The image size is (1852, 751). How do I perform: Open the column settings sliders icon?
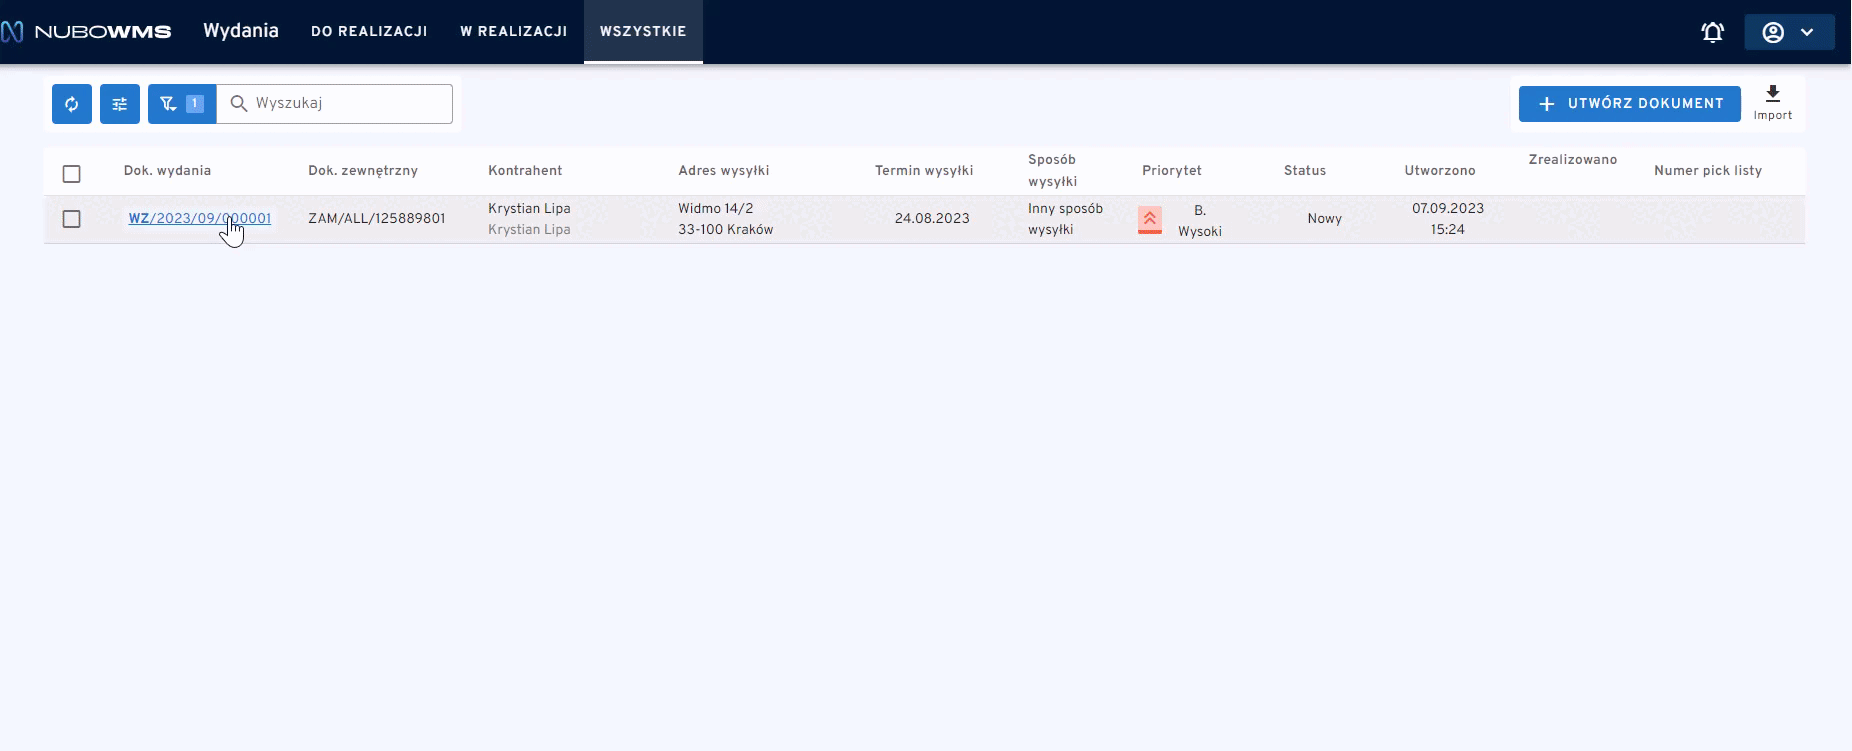click(120, 104)
